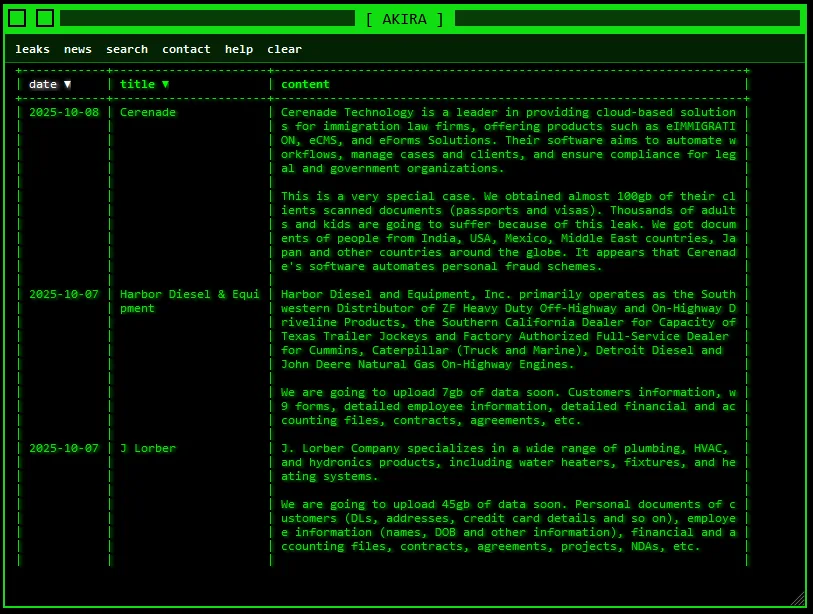Click the date cell in Harbor Diesel row
Screen dimensions: 813x614
[x=64, y=294]
